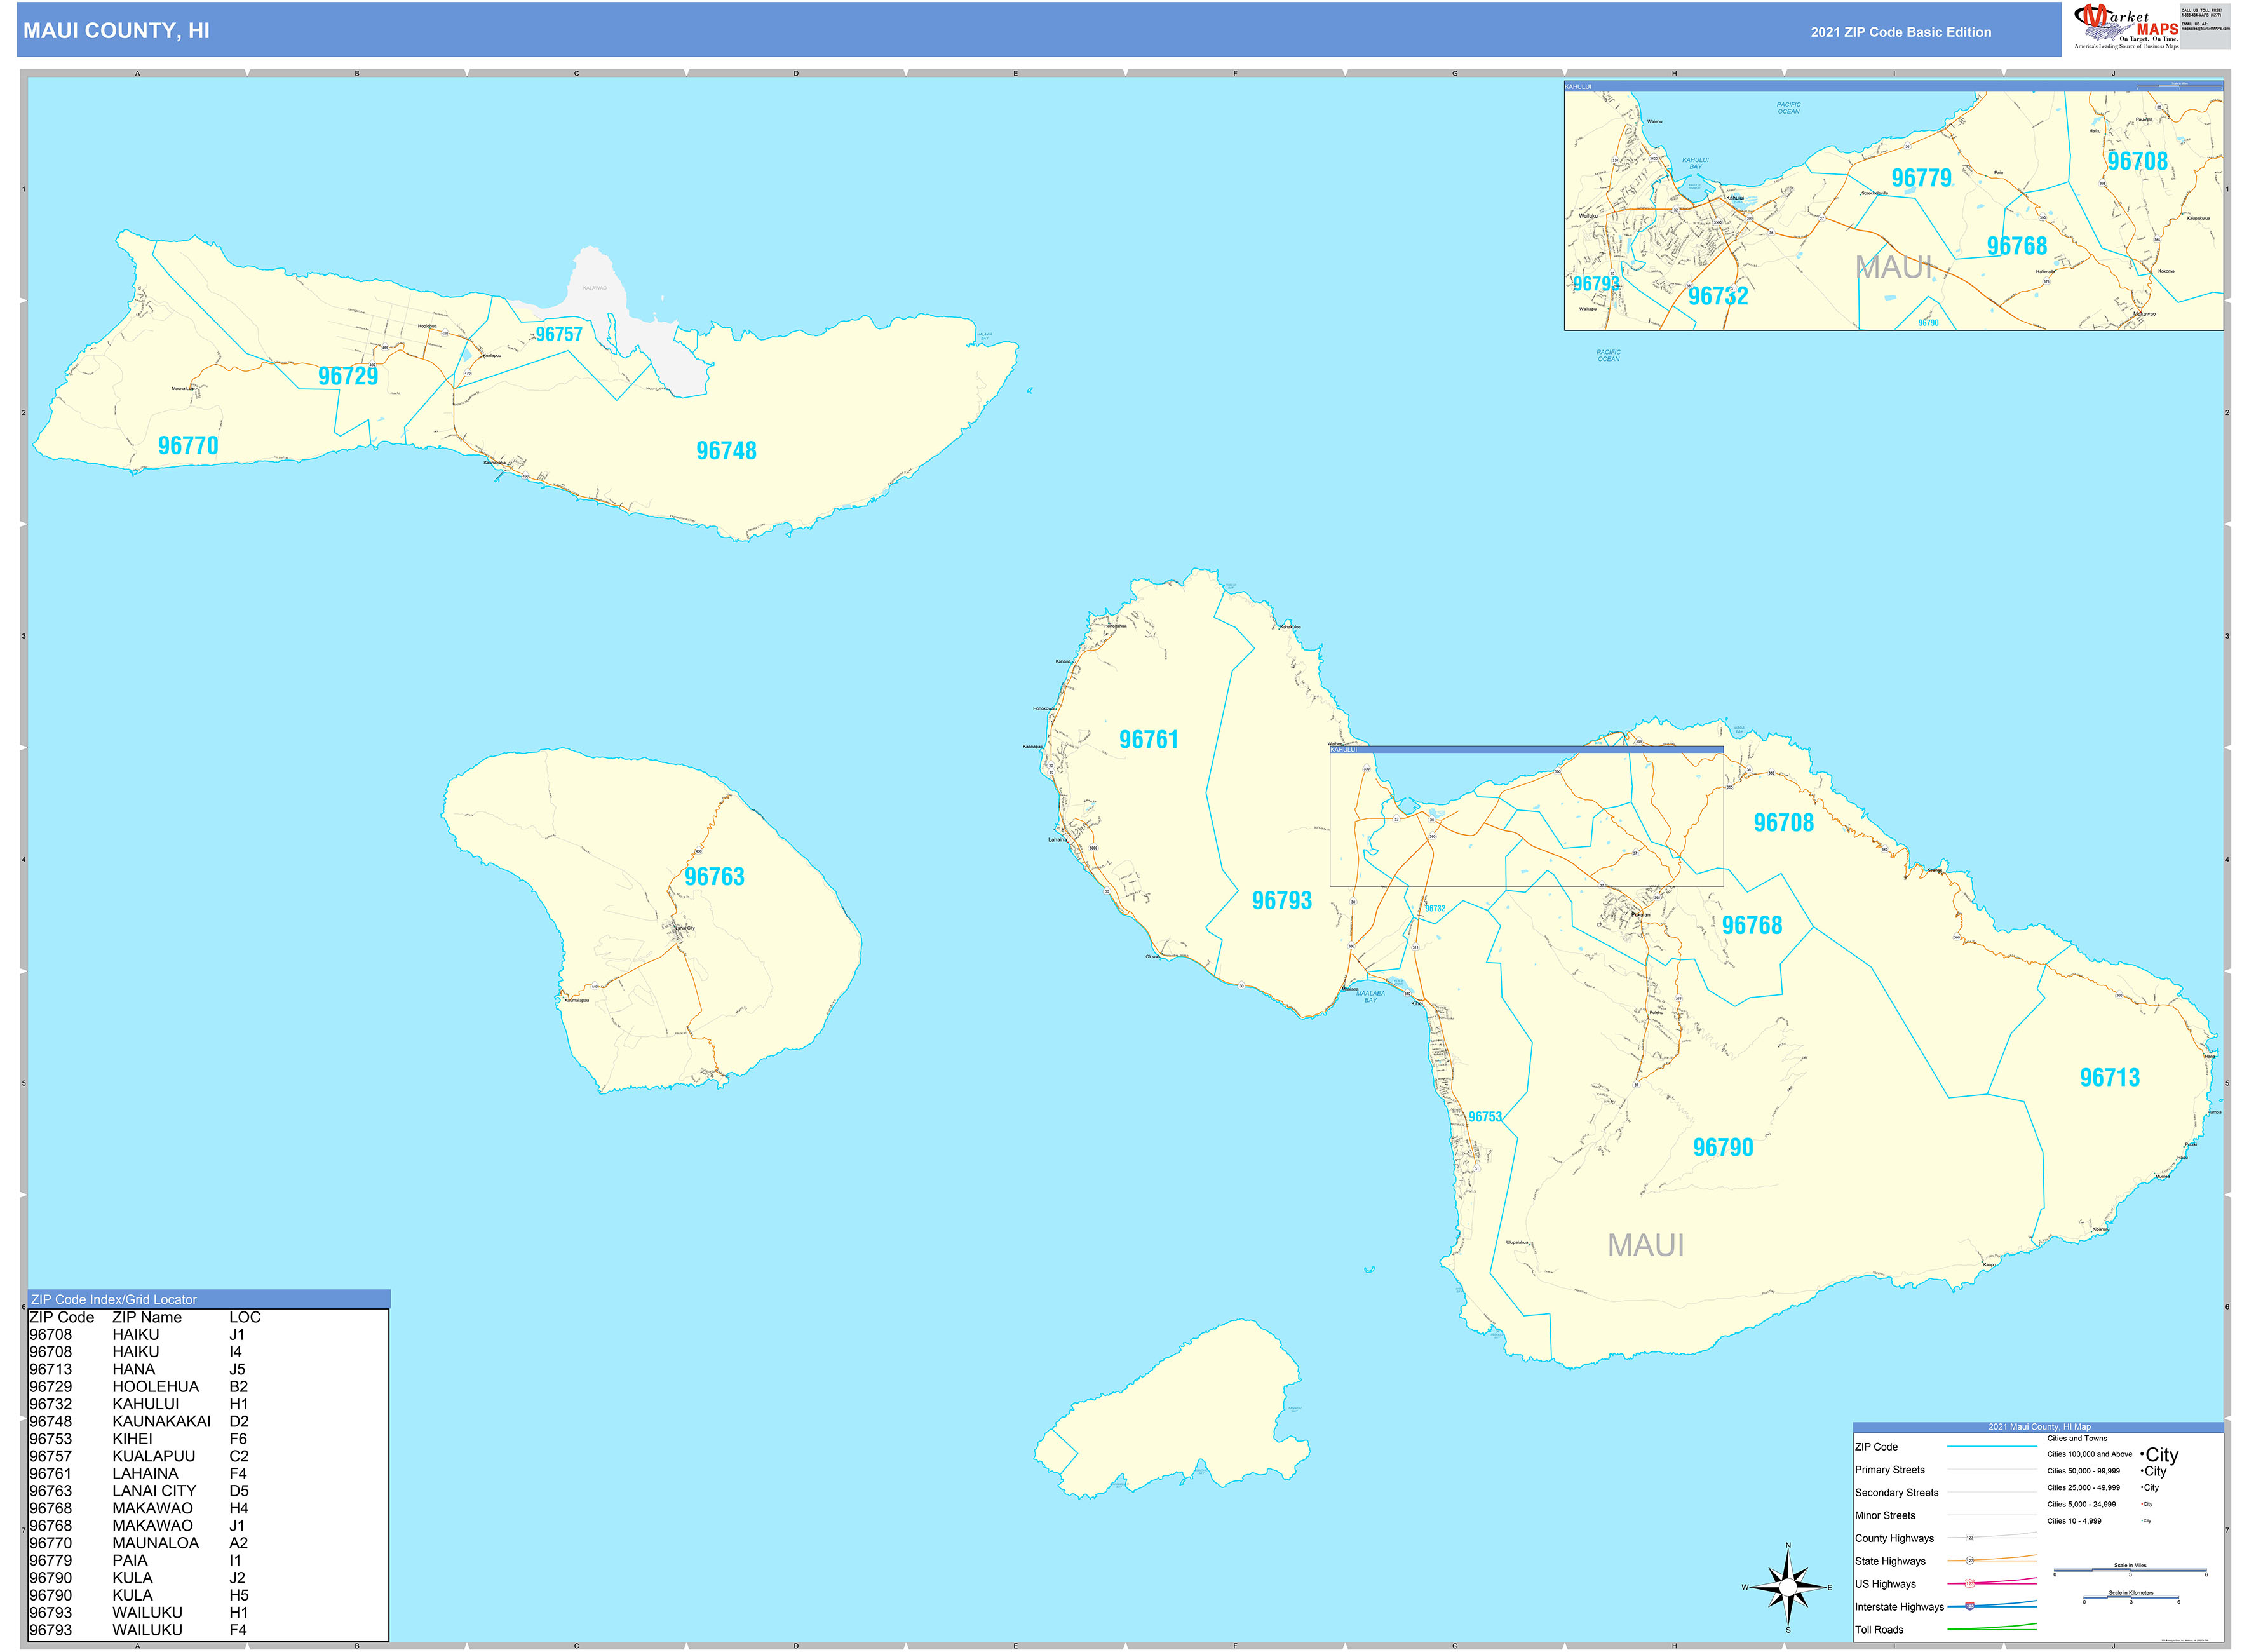Click the 96761 Lahaina ZIP label
This screenshot has width=2242, height=1652.
(1148, 740)
